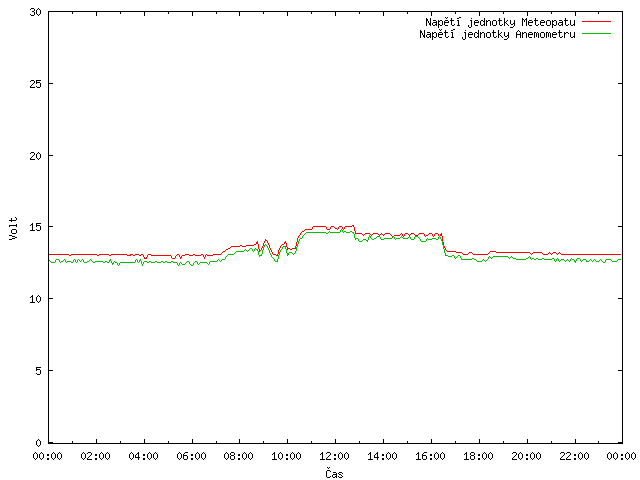
Task: Click the green legend line sample
Action: coord(596,33)
